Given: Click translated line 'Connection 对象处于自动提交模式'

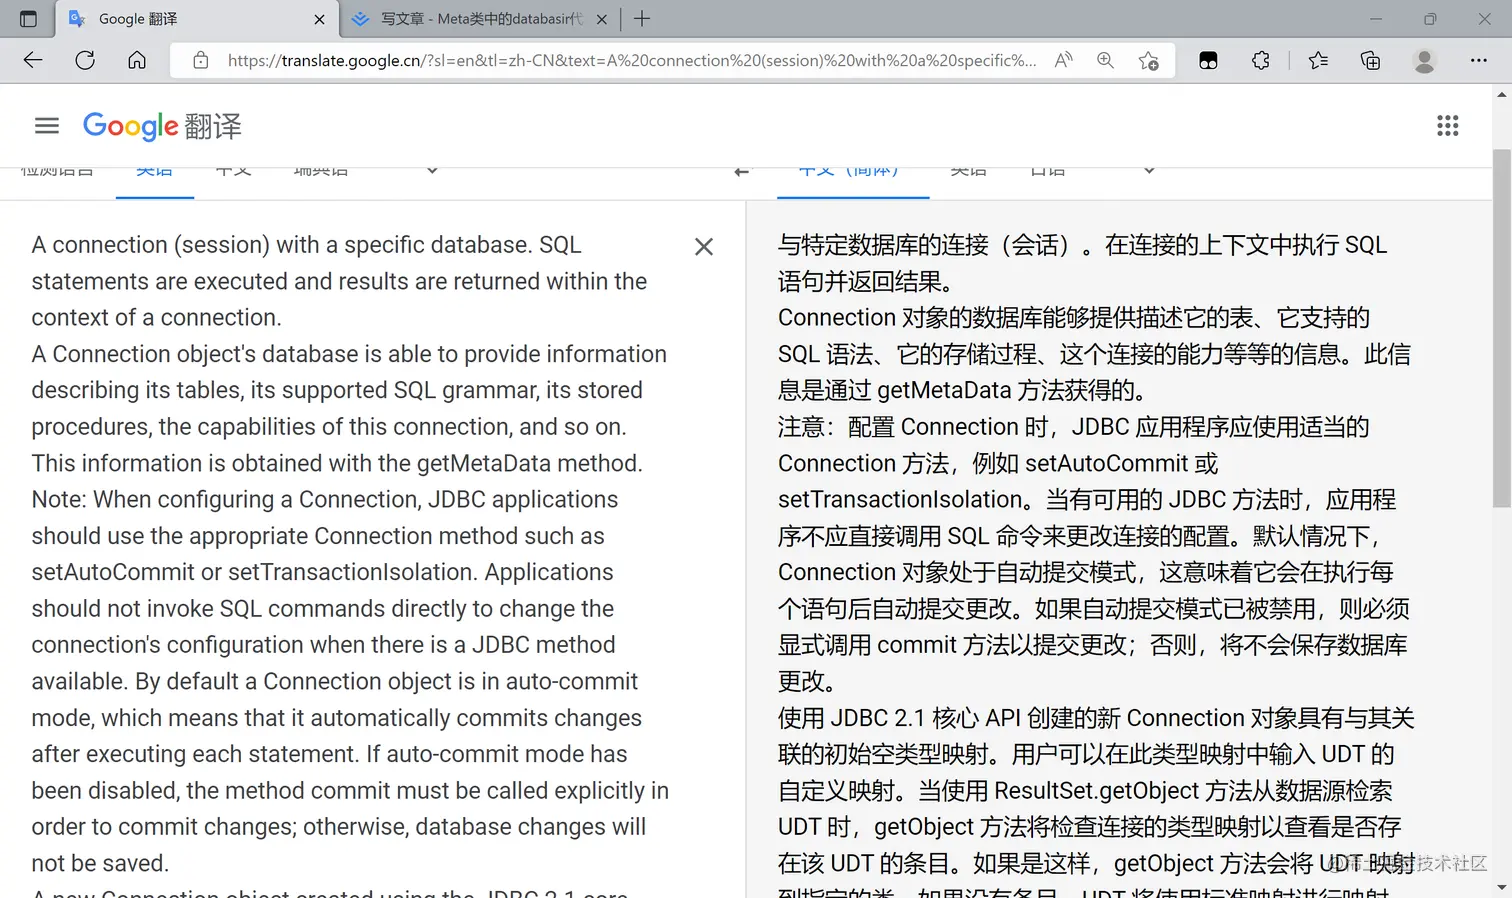Looking at the screenshot, I should (x=1086, y=572).
